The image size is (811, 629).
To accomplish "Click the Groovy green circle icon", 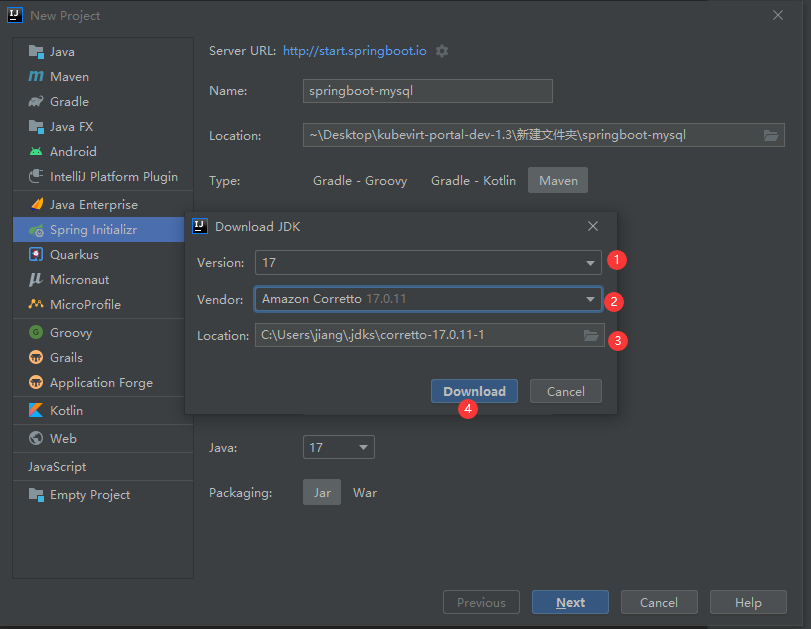I will 36,332.
